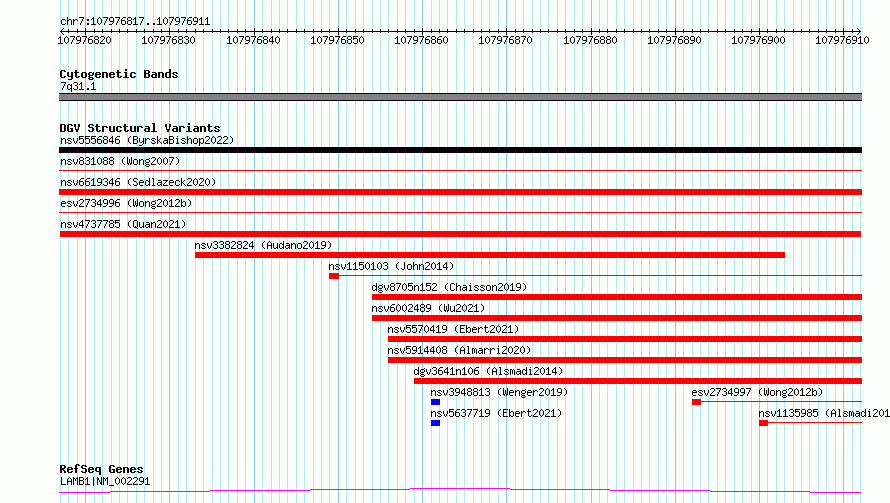
Task: Click ruler position 107976860
Action: (x=421, y=40)
